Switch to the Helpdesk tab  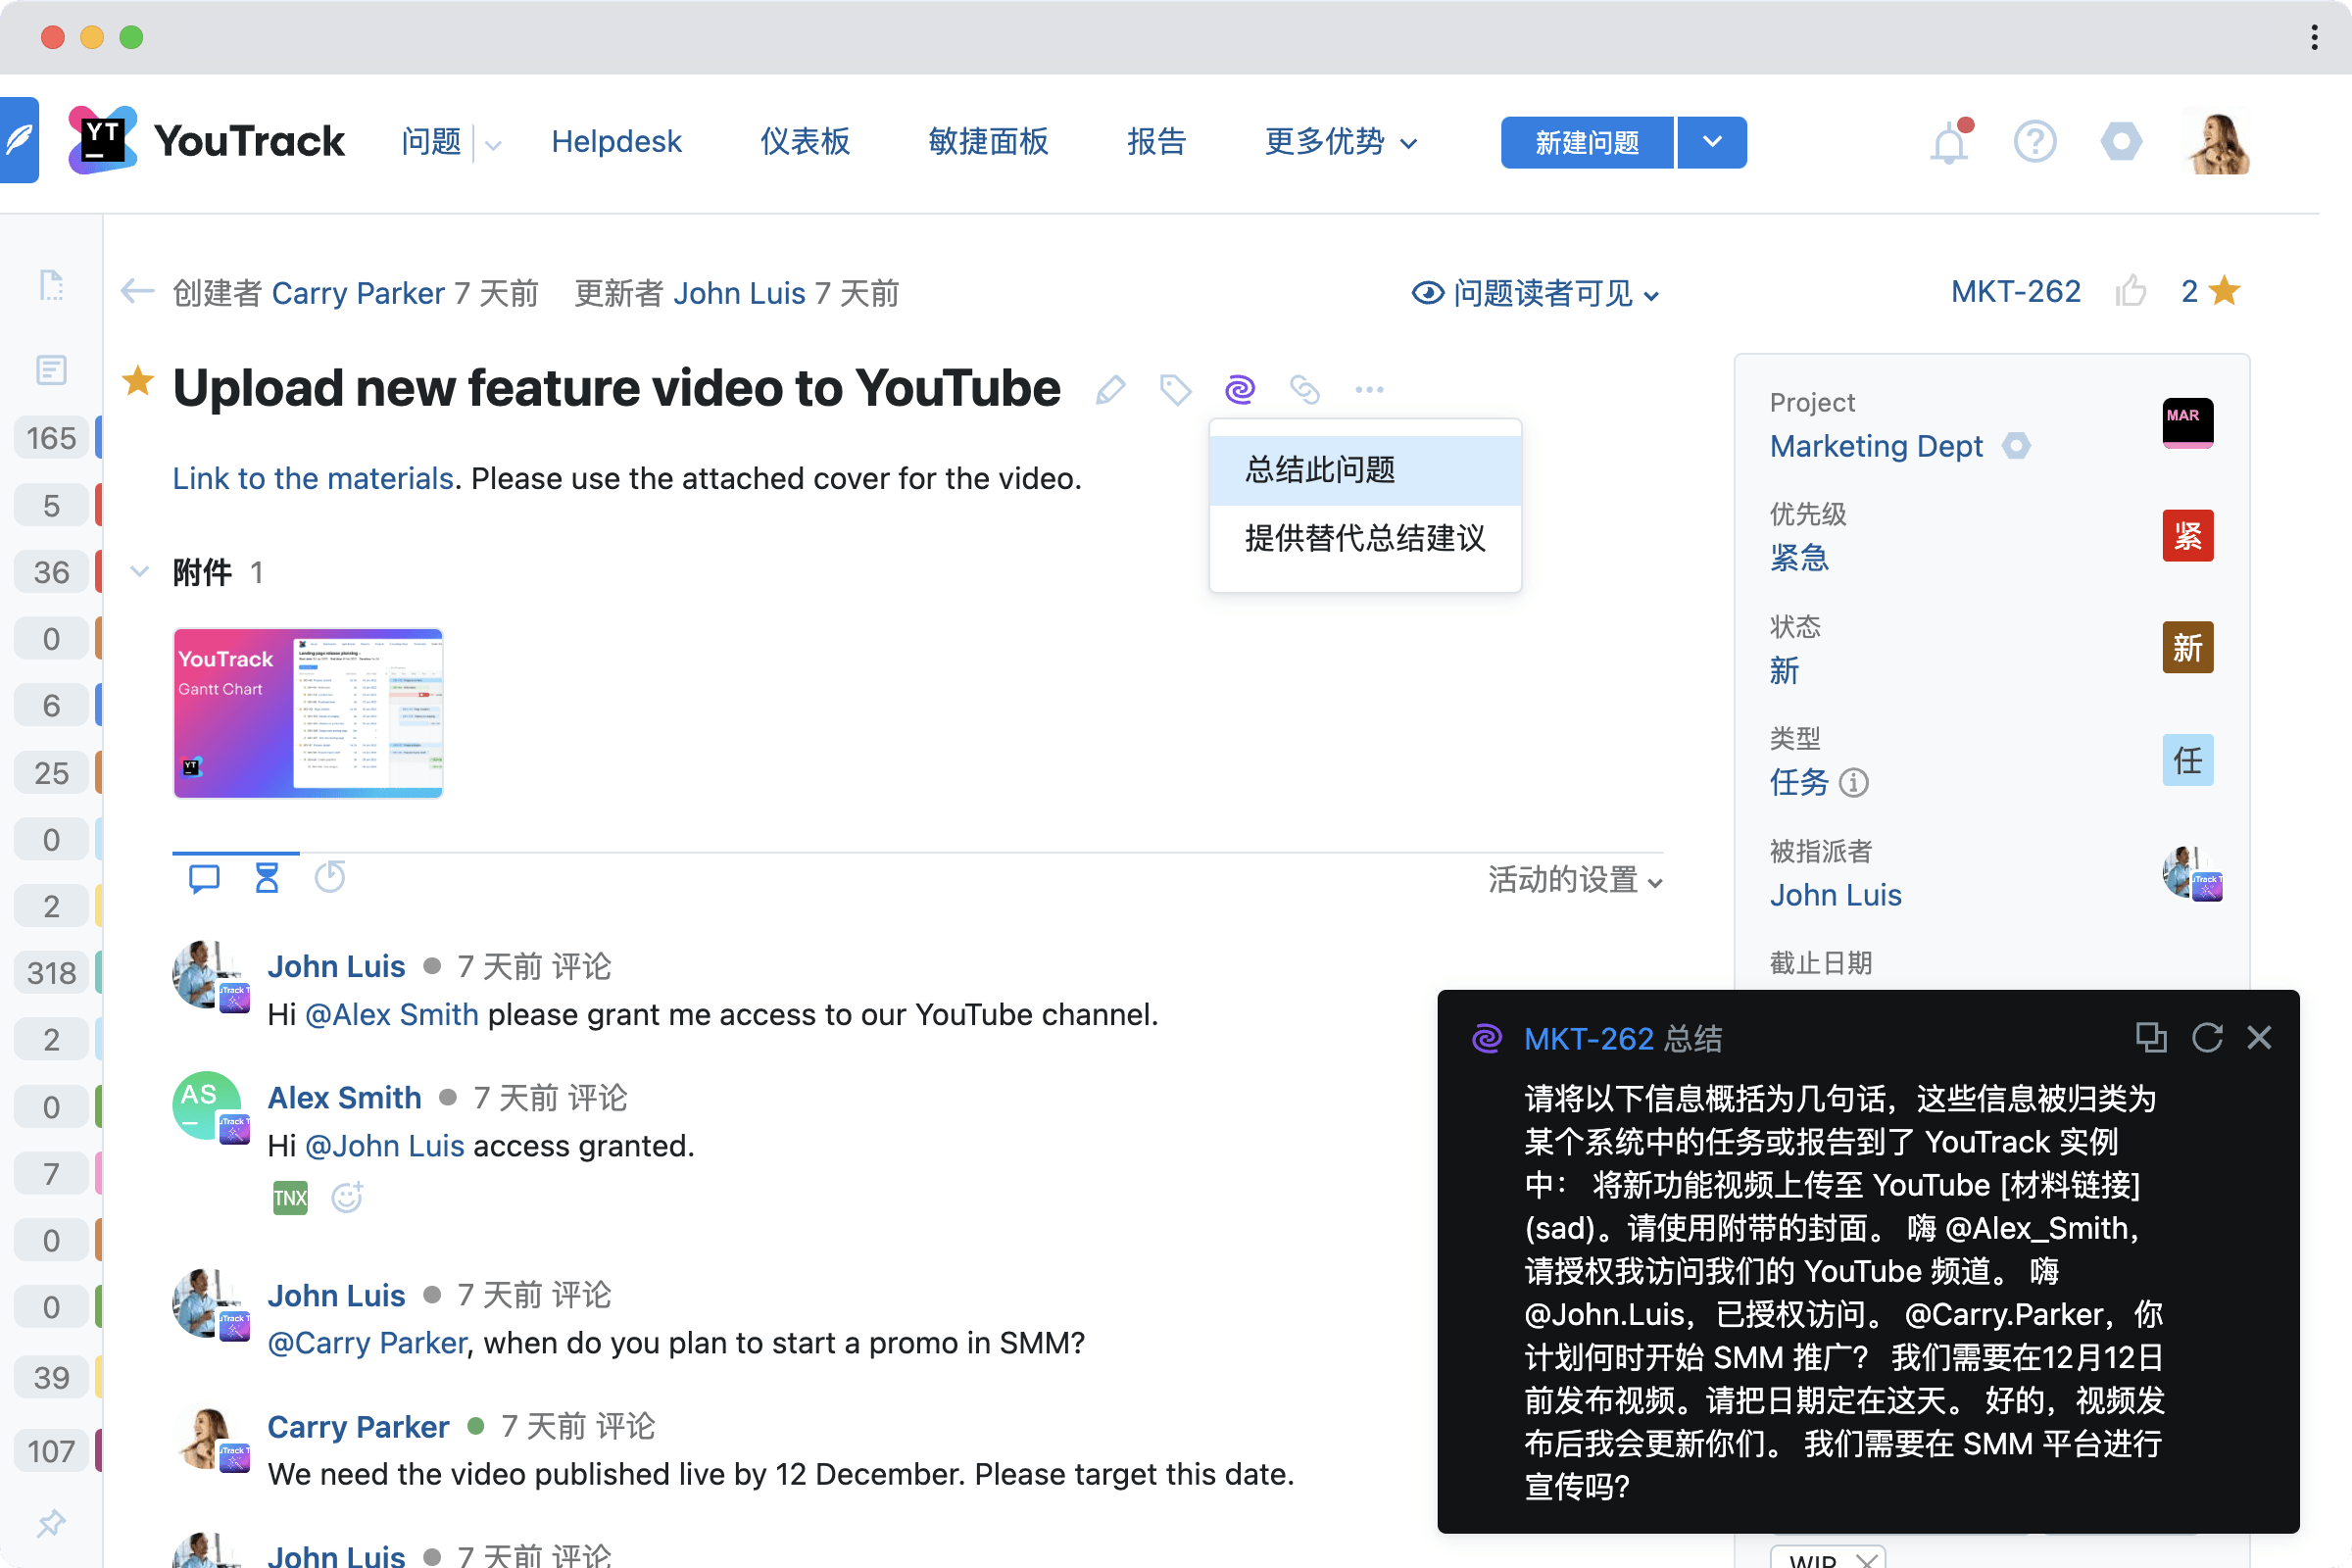[616, 141]
